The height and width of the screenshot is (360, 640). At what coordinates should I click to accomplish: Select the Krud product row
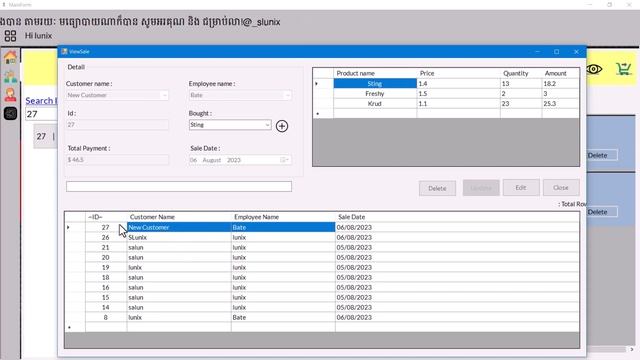[x=446, y=104]
